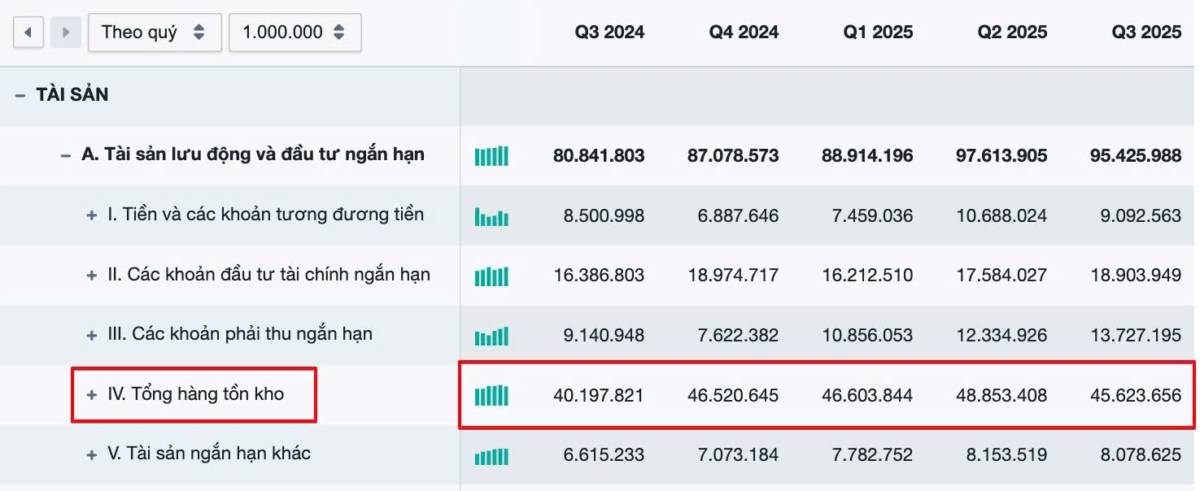
Task: Expand V. Tài sản ngắn hạn khác
Action: pyautogui.click(x=92, y=454)
